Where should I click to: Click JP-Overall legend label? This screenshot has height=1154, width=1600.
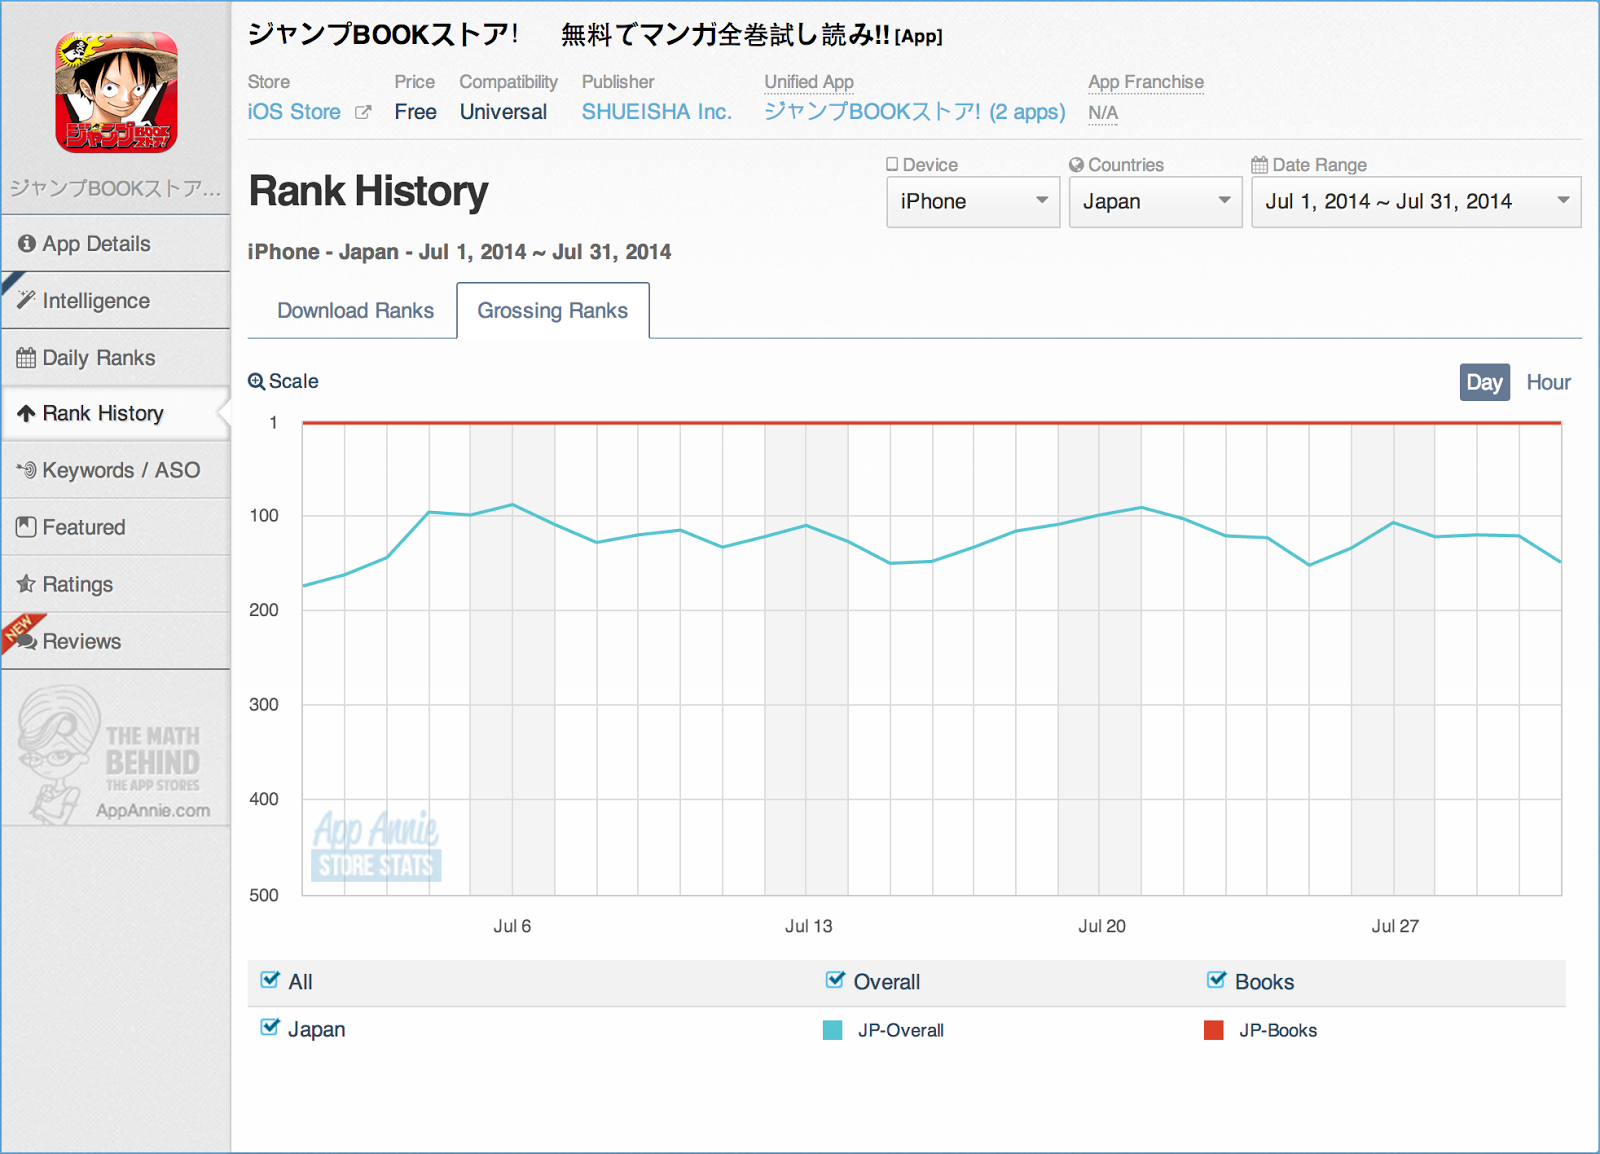tap(900, 1030)
